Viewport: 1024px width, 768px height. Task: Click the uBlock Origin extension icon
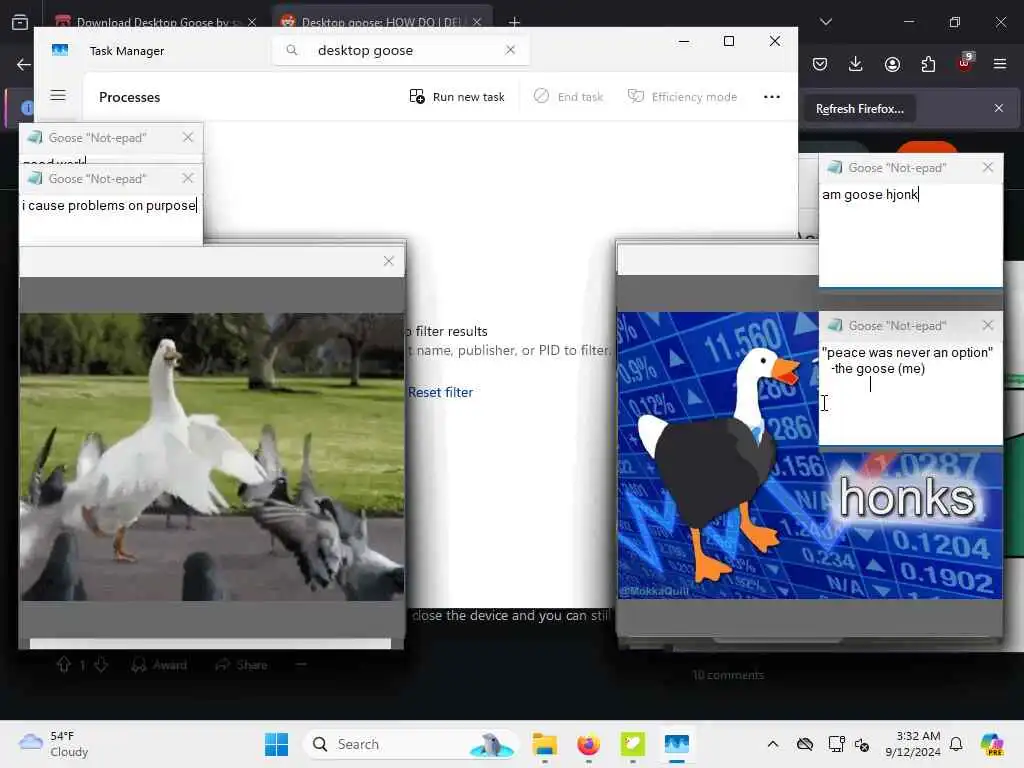coord(965,63)
